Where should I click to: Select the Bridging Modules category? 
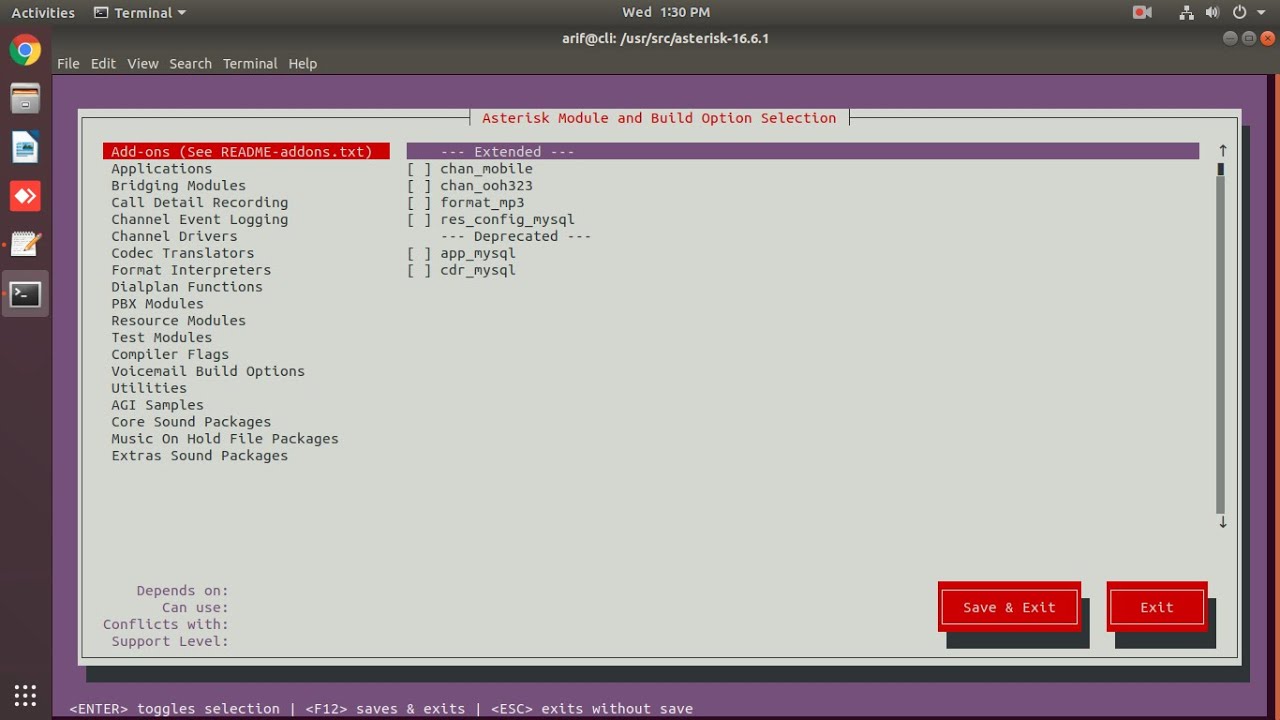178,186
